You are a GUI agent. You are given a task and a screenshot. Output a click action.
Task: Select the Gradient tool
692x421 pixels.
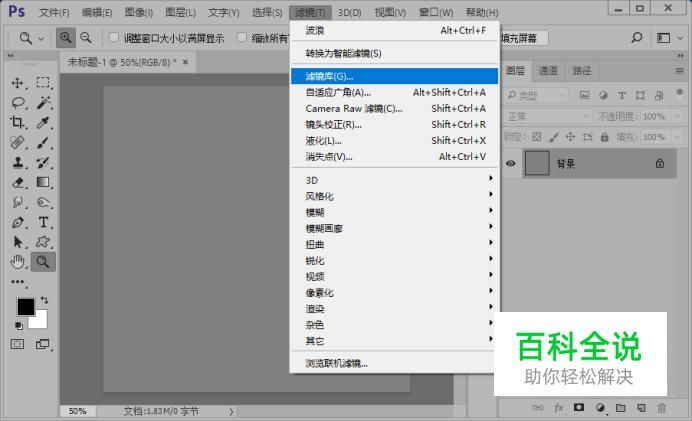pyautogui.click(x=43, y=182)
